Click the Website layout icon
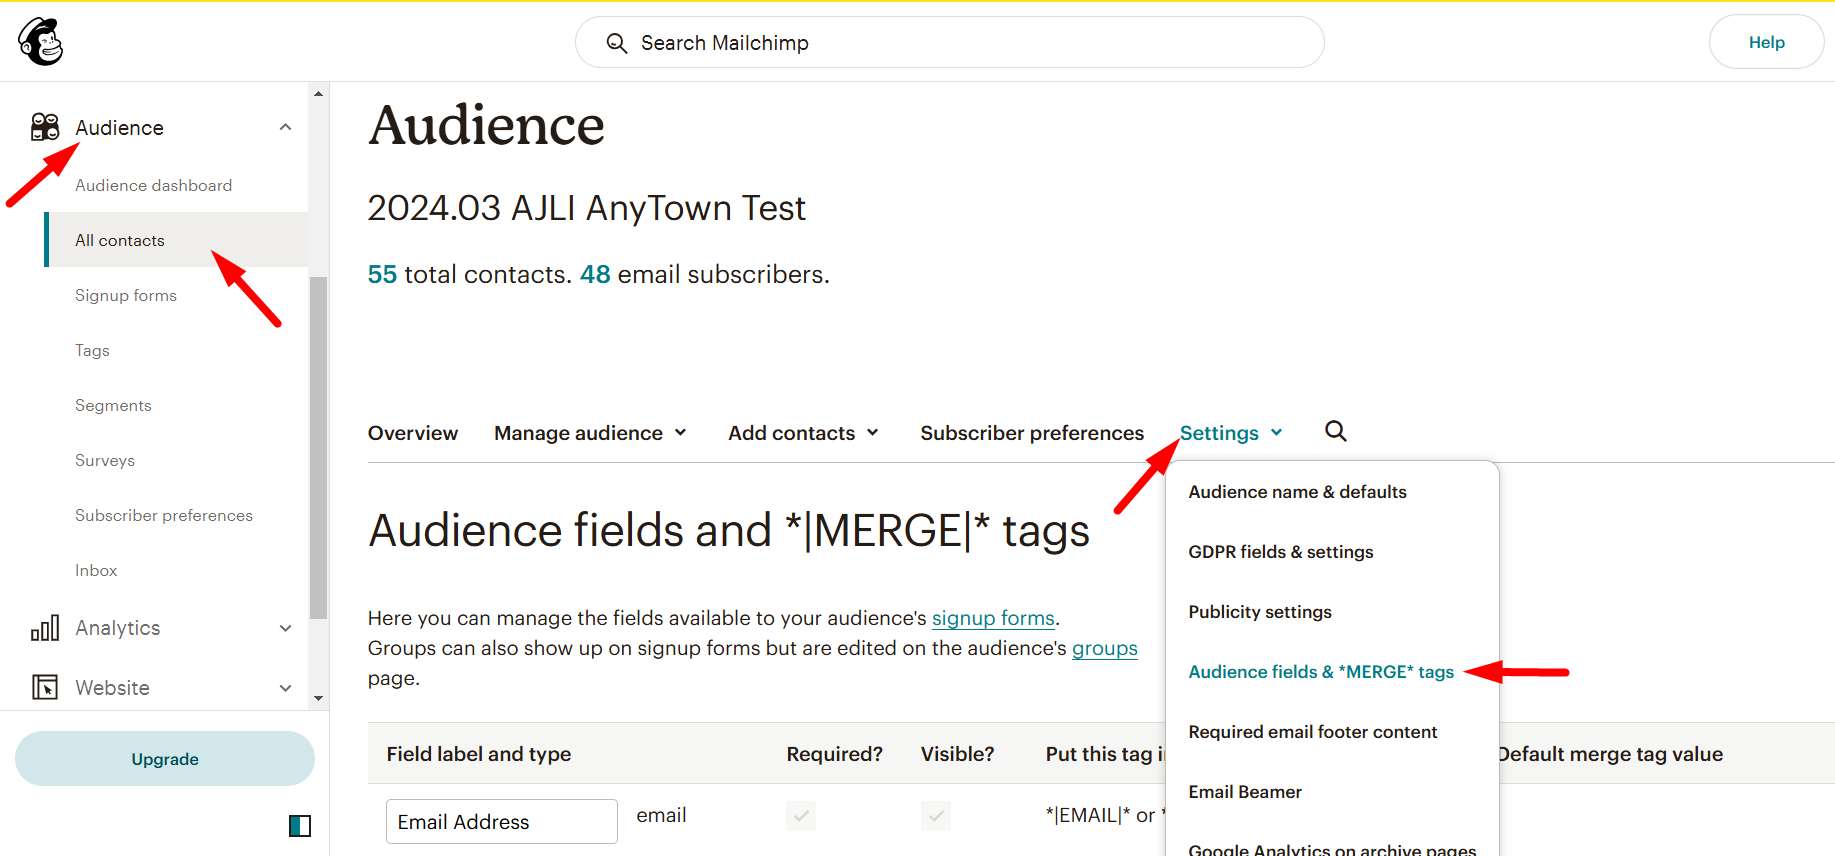The image size is (1835, 856). click(45, 687)
